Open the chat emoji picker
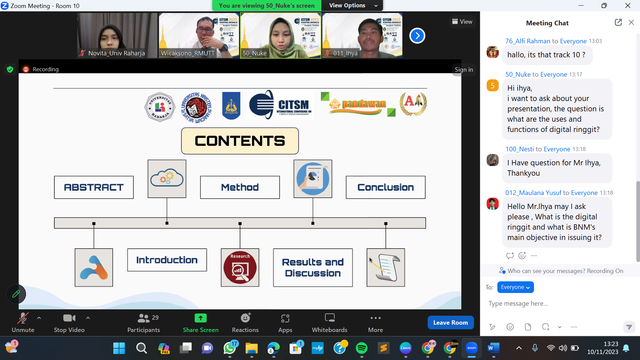This screenshot has width=640, height=360. coord(510,327)
